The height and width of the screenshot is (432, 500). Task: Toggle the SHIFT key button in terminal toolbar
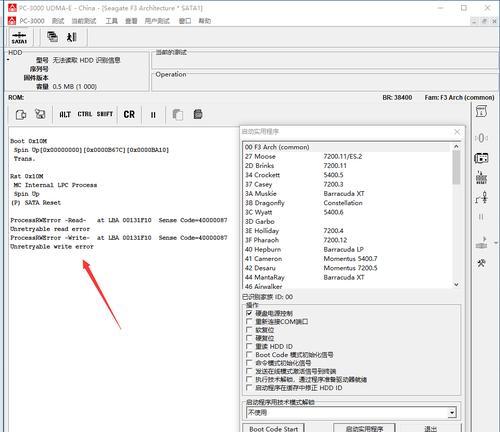105,114
